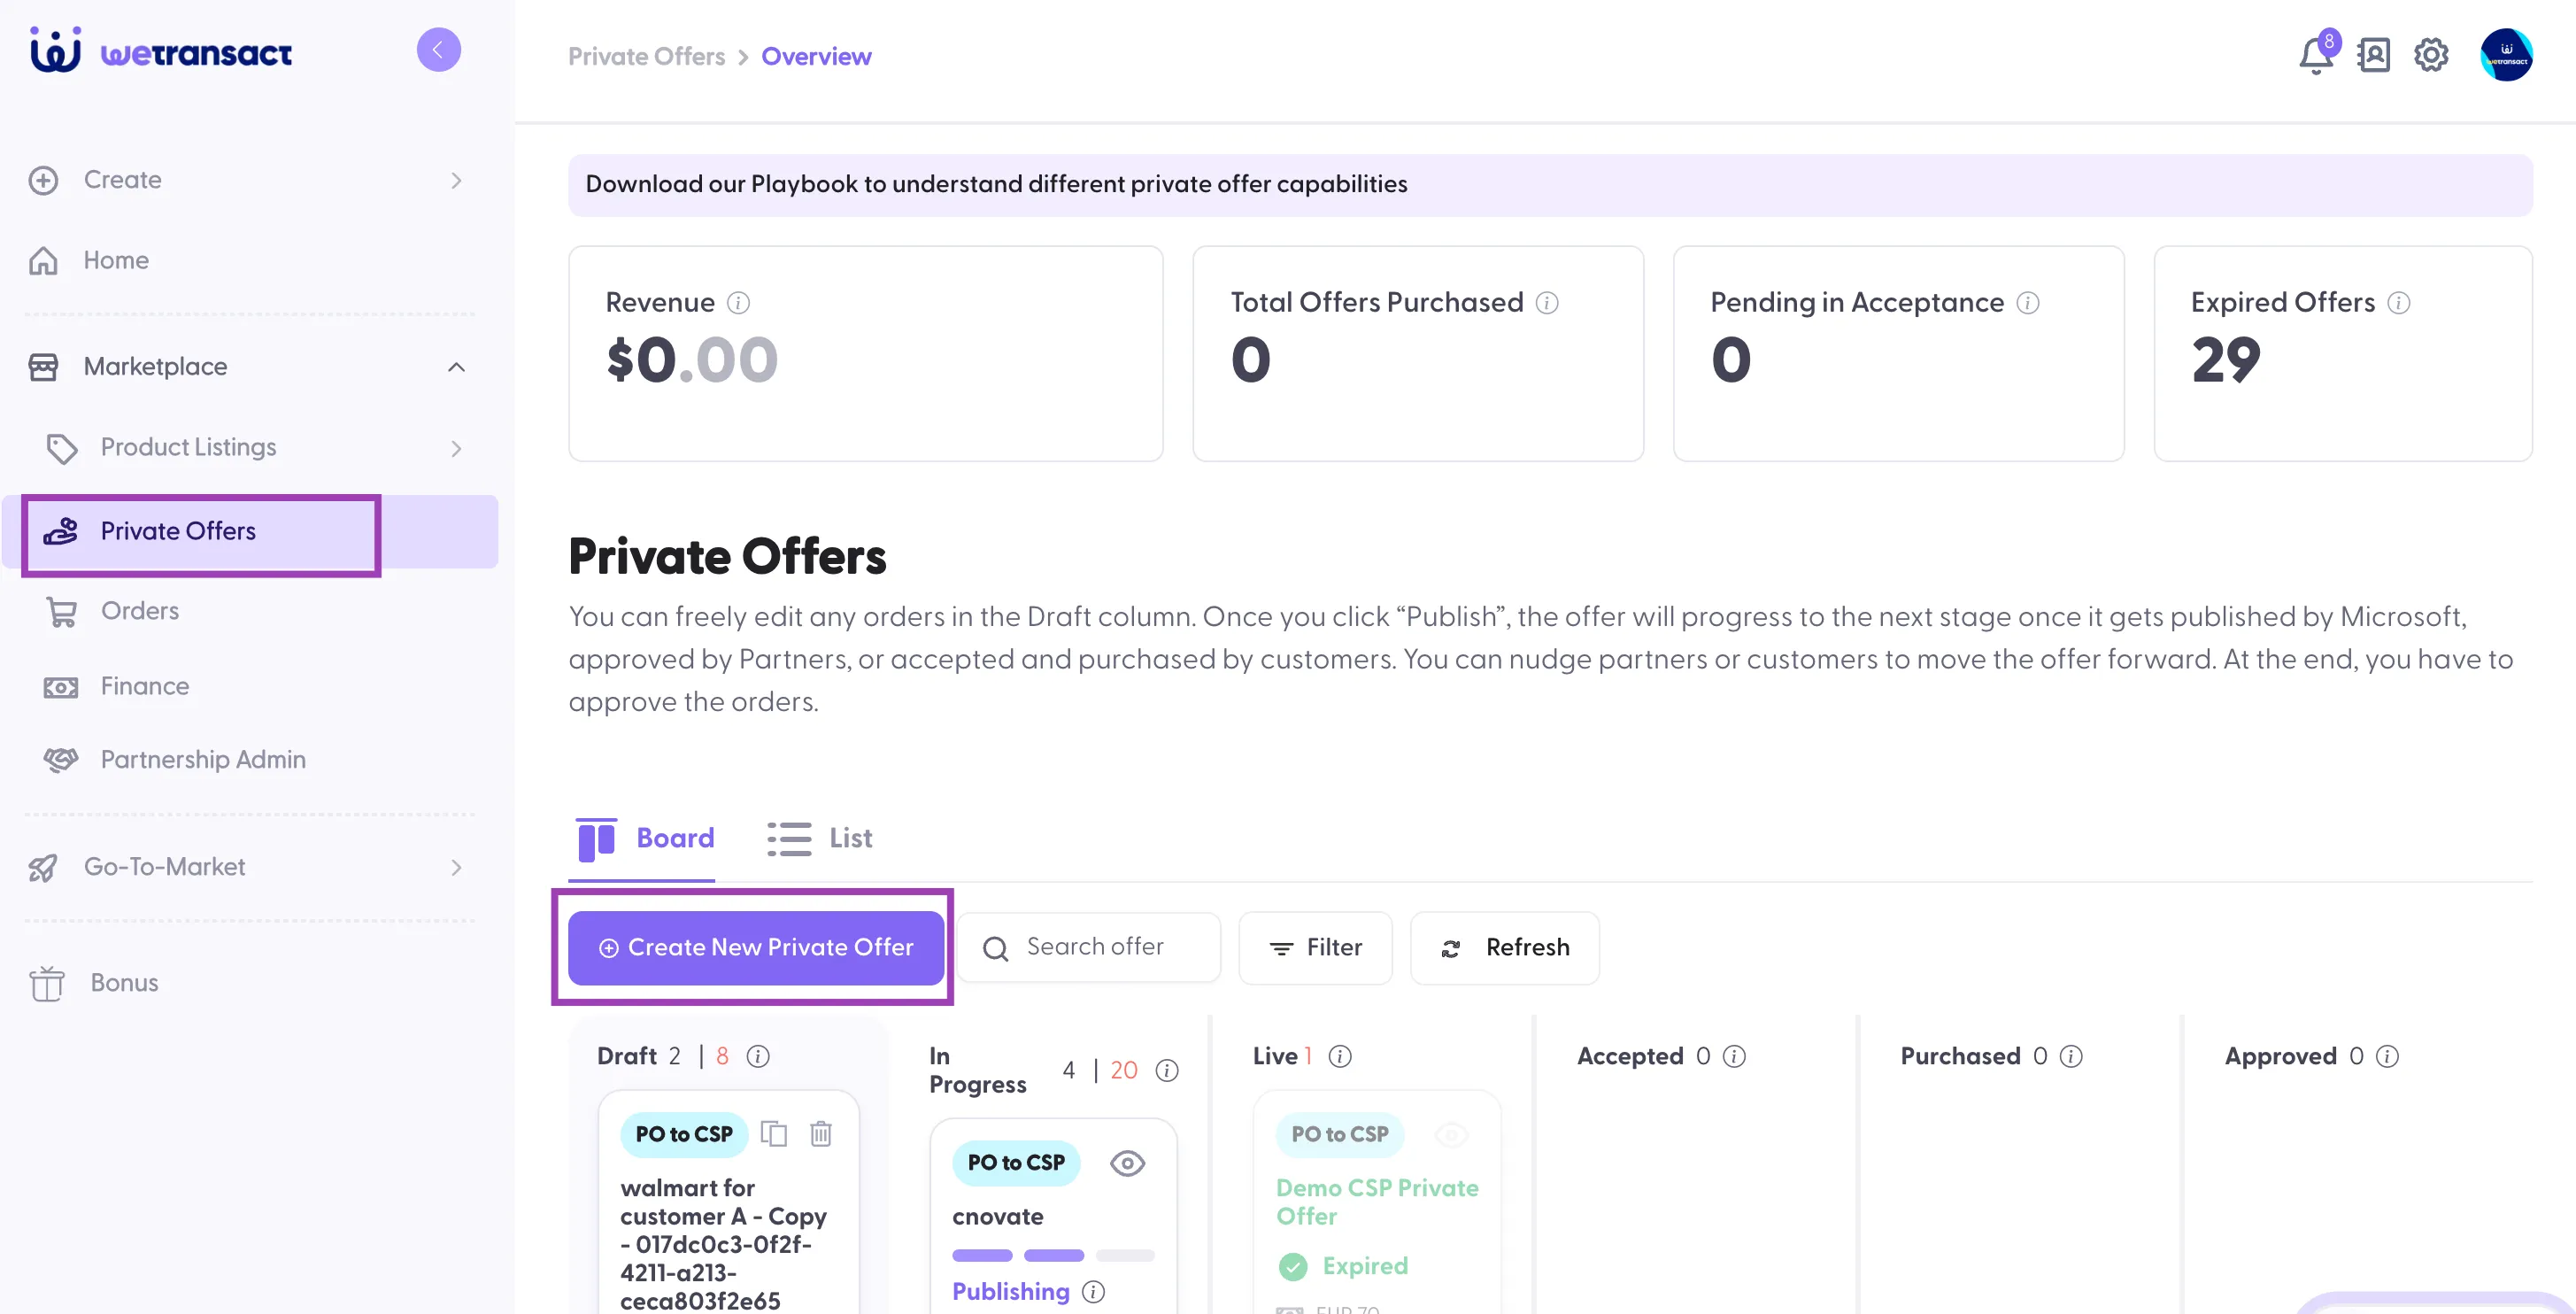Click Pending in Acceptance info icon
The width and height of the screenshot is (2576, 1314).
2027,302
